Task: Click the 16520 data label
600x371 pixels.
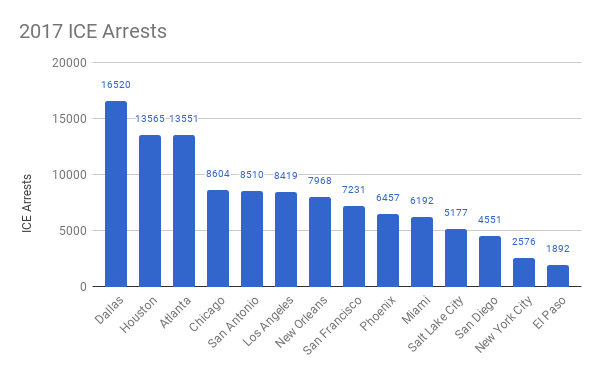Action: click(116, 85)
